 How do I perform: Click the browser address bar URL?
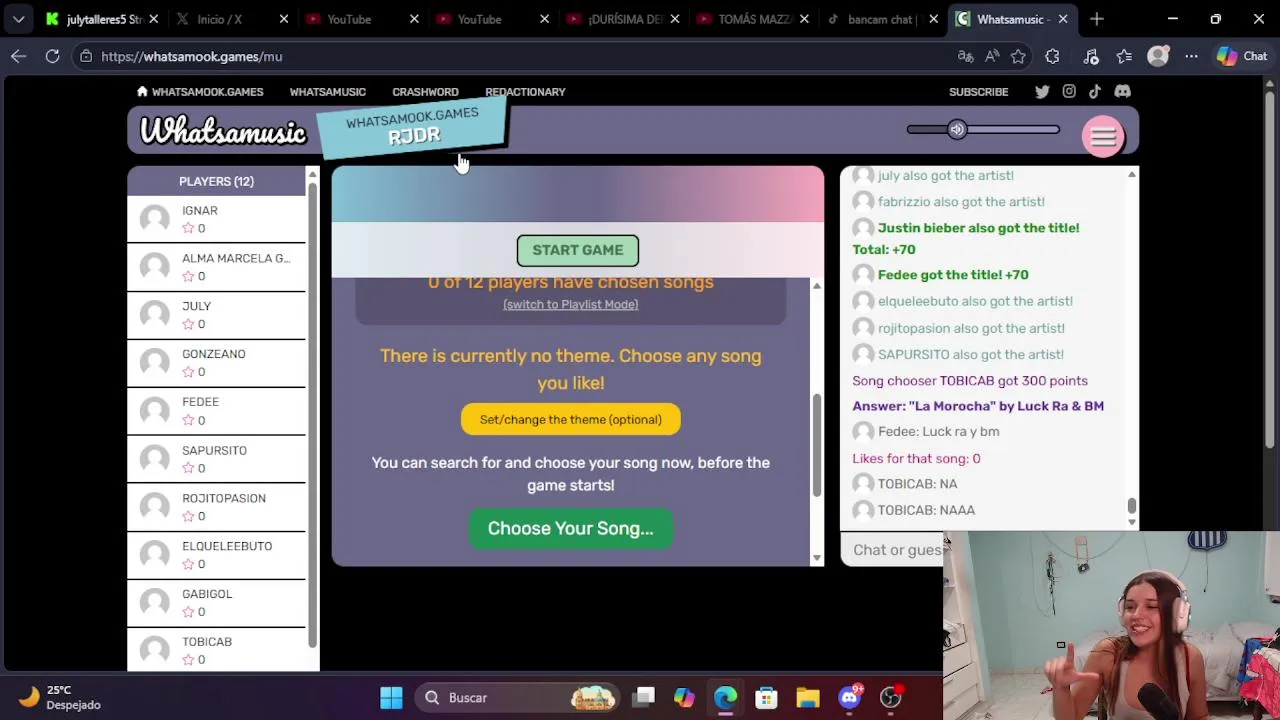(x=192, y=57)
